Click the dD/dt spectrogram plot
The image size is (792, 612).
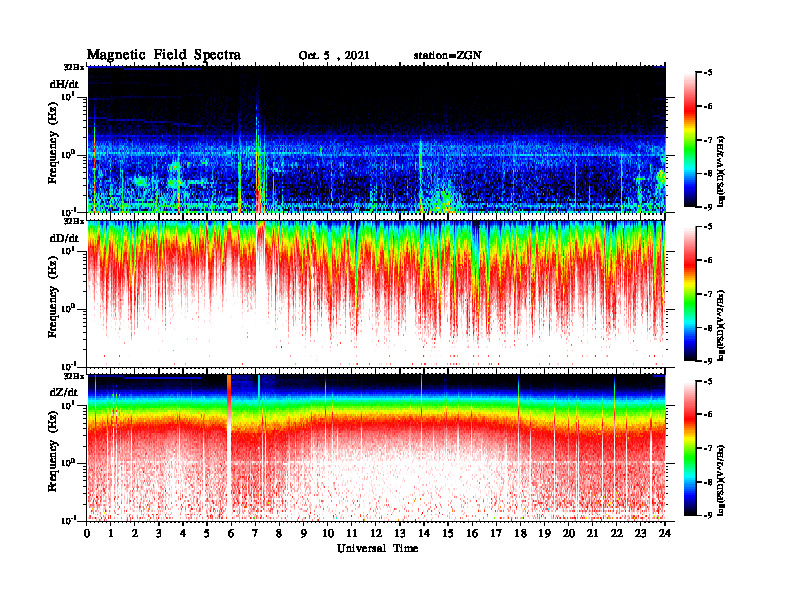(x=376, y=293)
